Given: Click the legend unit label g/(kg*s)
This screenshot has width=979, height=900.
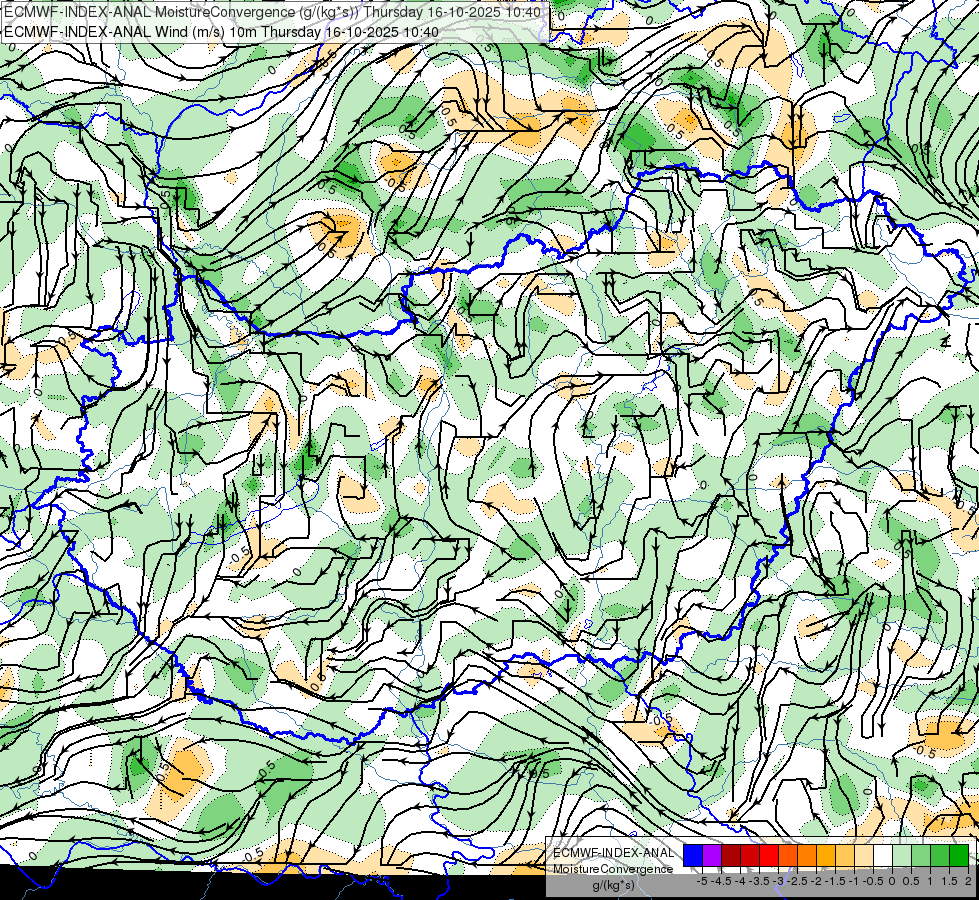Looking at the screenshot, I should 613,885.
